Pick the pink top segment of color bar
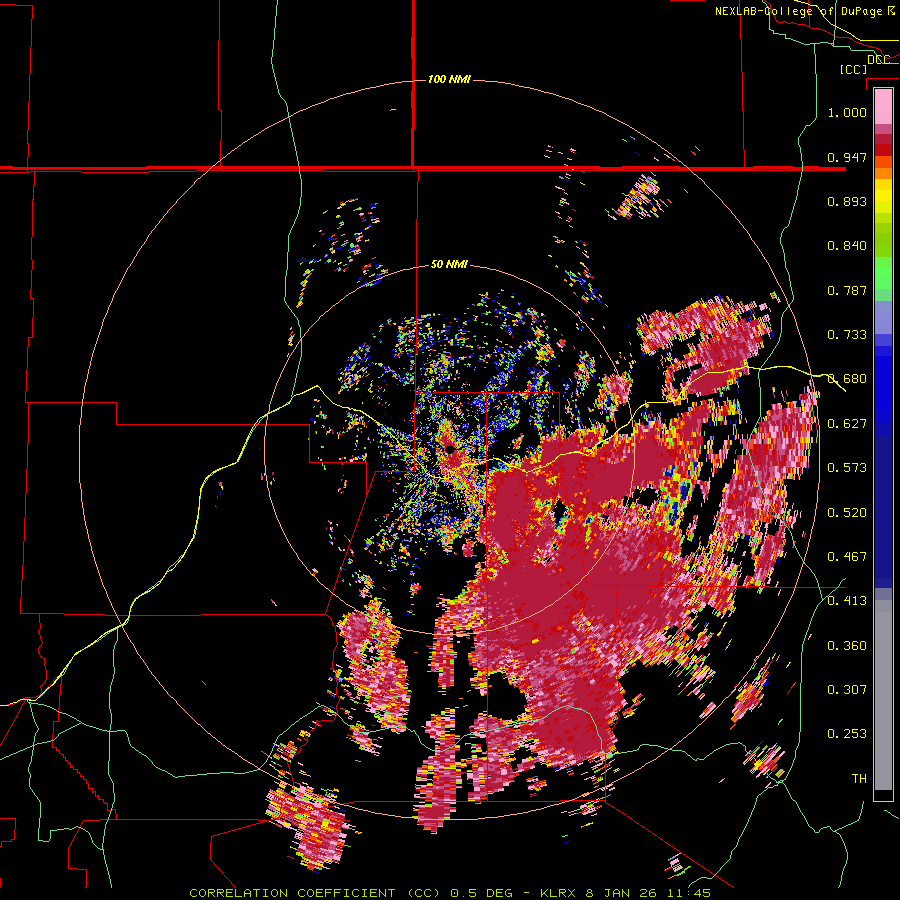 [x=883, y=107]
